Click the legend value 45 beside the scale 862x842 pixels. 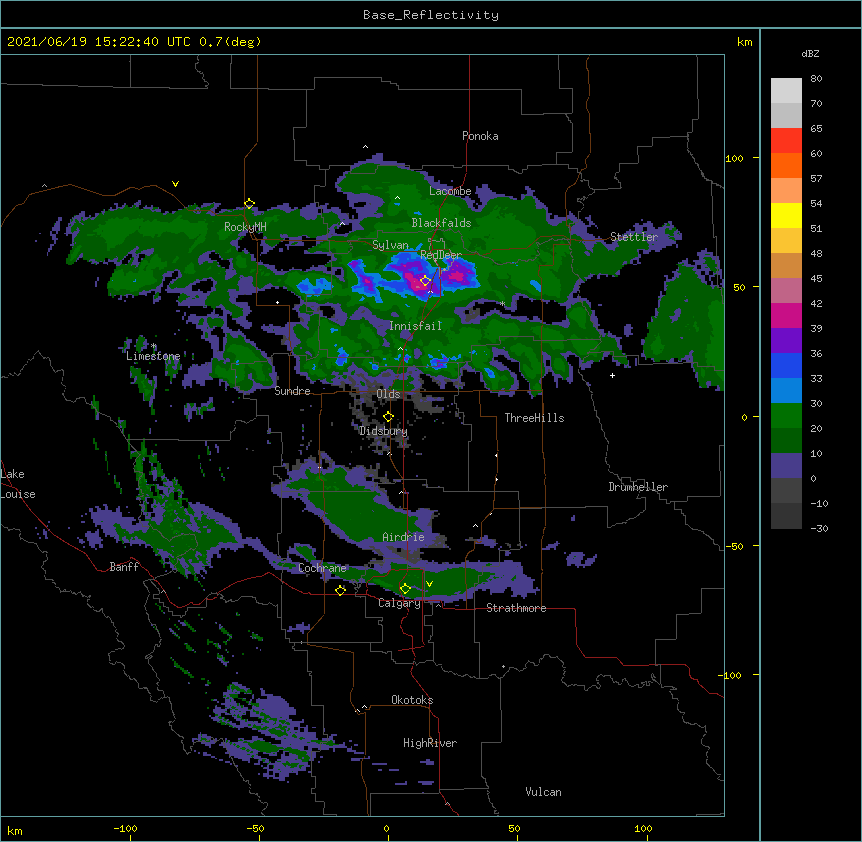pyautogui.click(x=816, y=279)
